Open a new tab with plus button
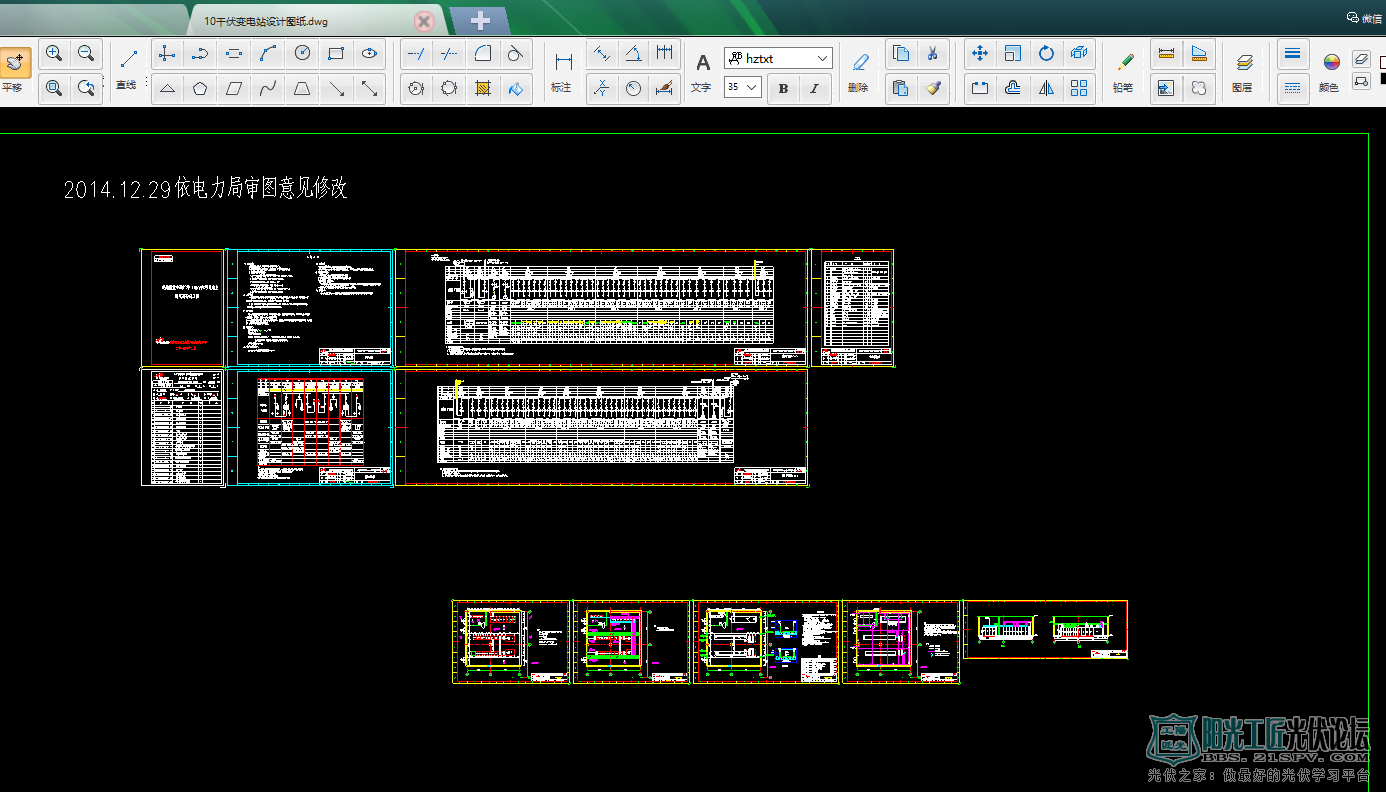Image resolution: width=1386 pixels, height=792 pixels. click(480, 20)
